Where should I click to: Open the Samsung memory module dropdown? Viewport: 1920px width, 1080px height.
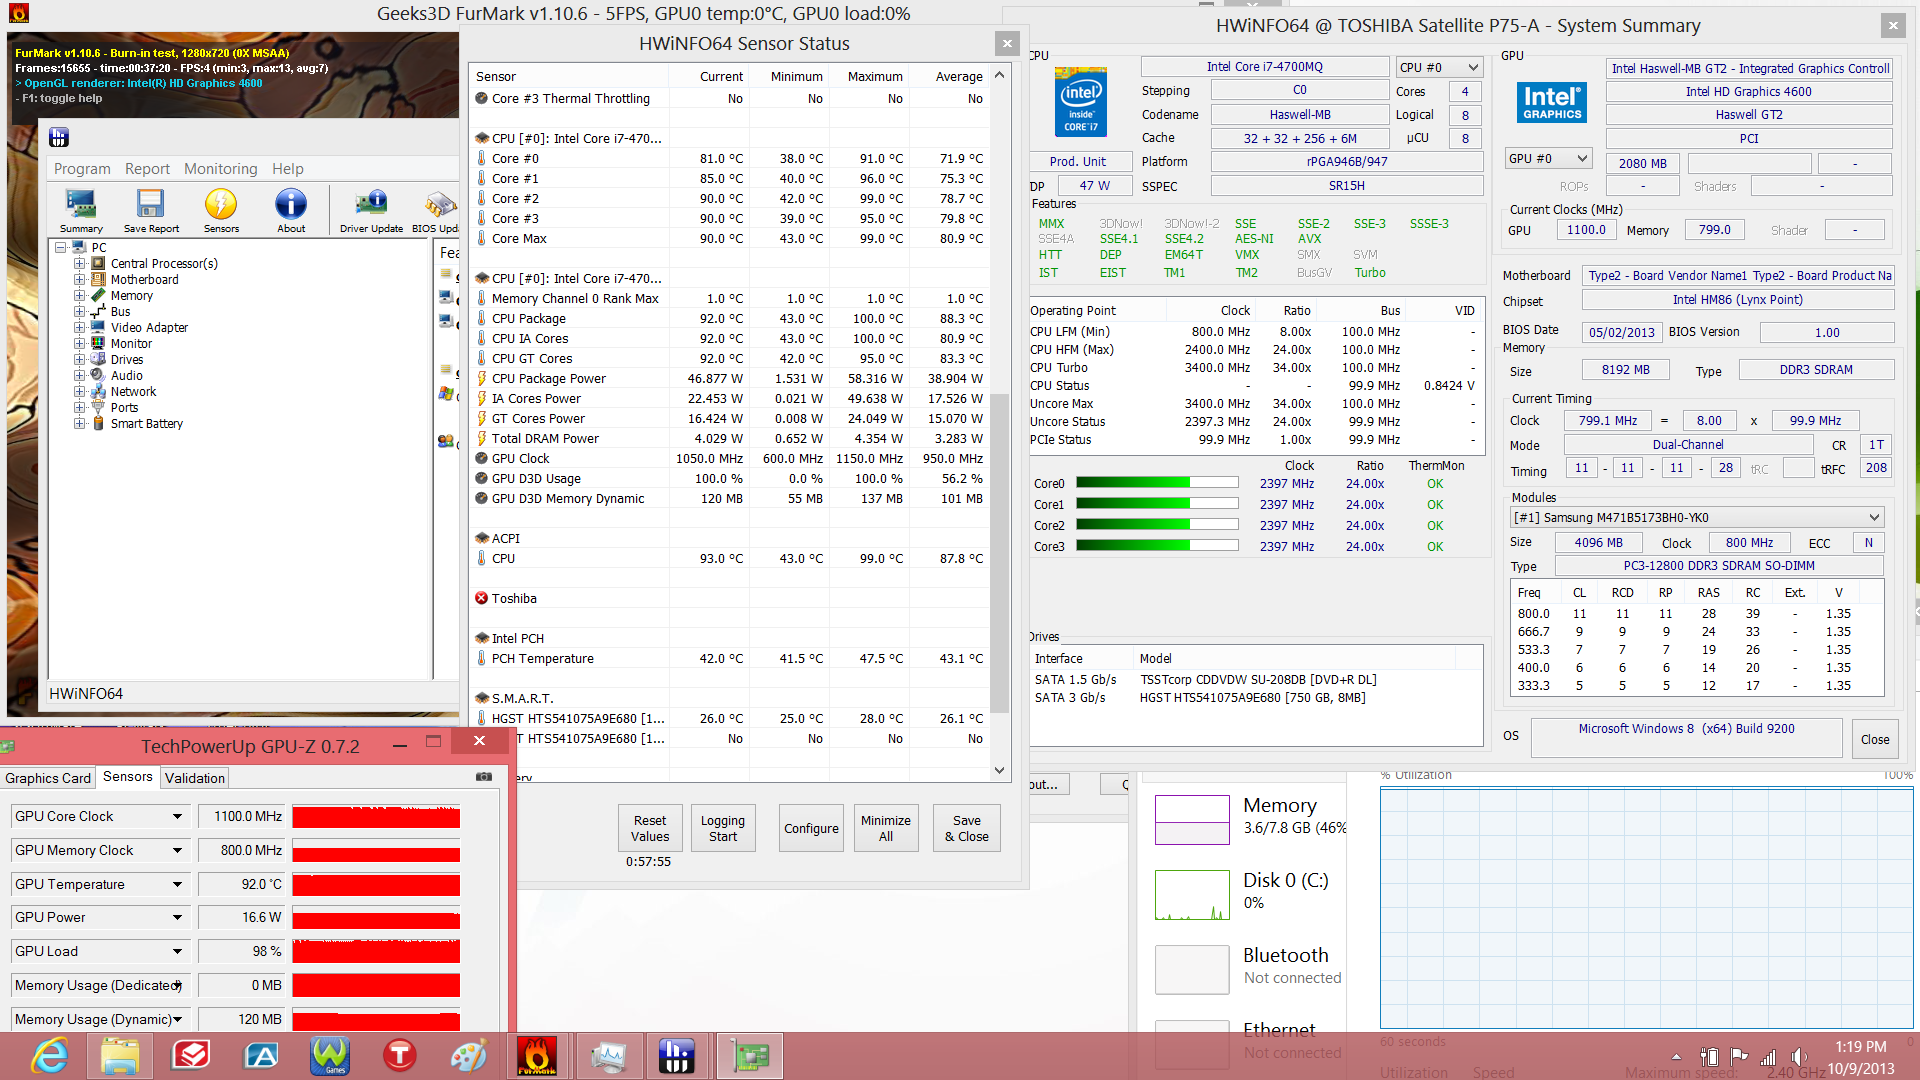(x=1697, y=517)
